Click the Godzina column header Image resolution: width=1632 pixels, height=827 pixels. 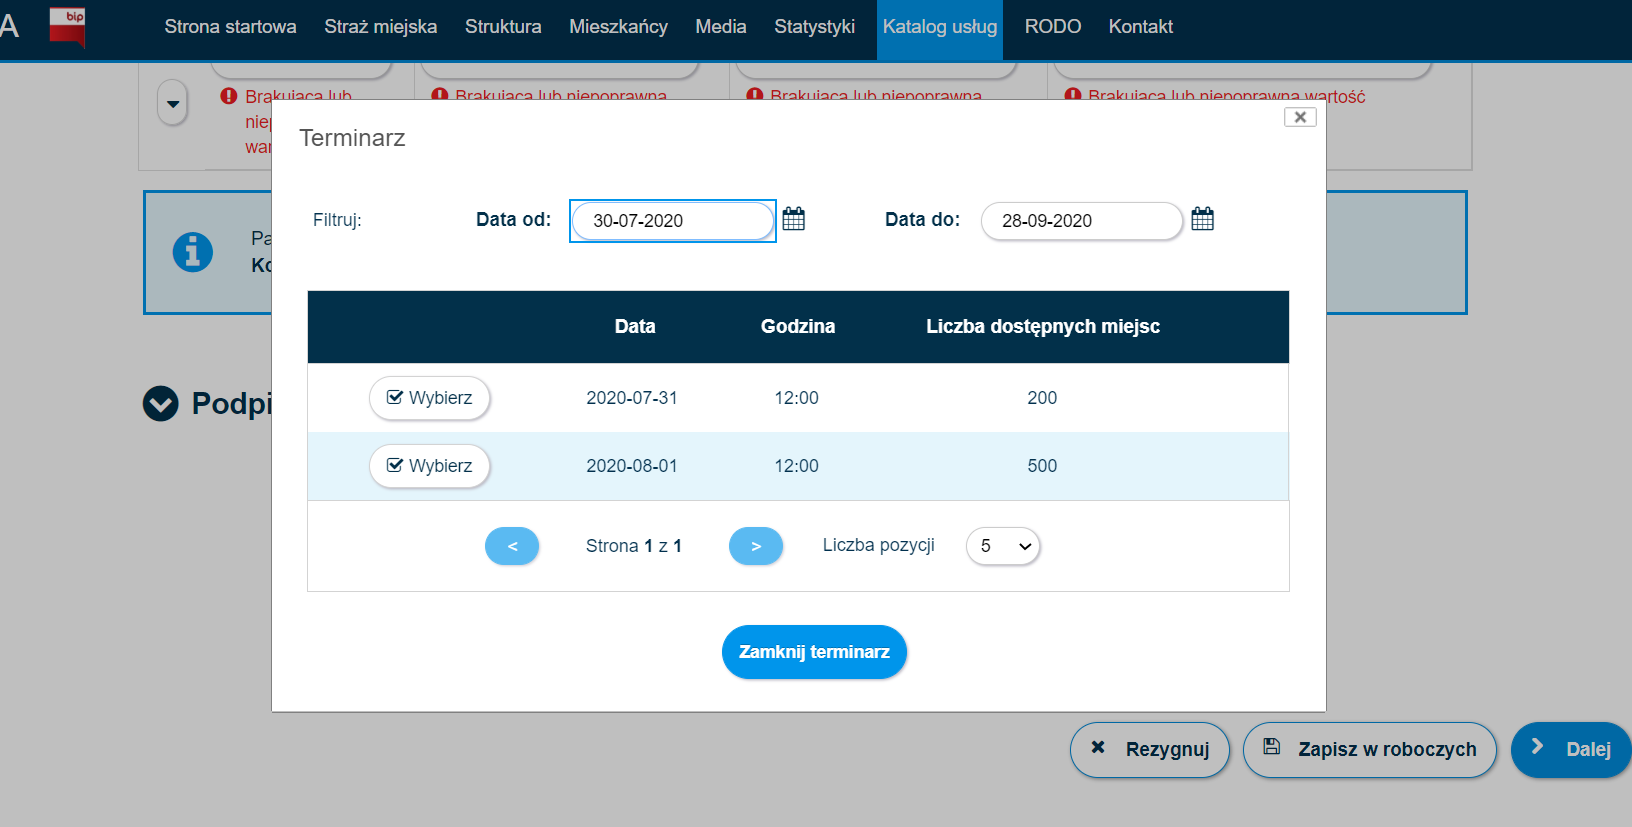(798, 327)
